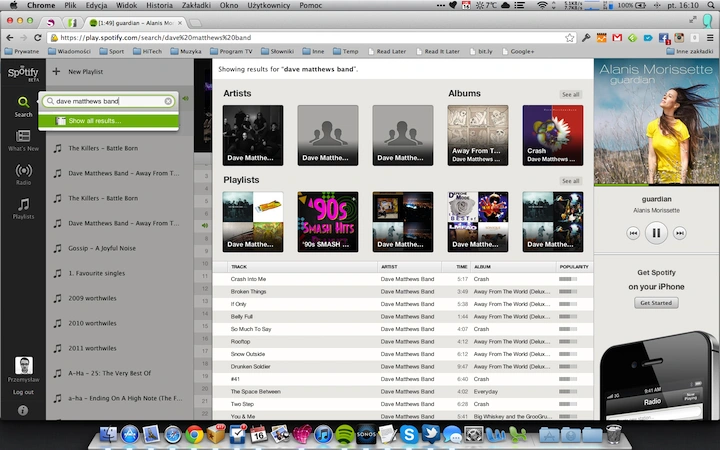Bookmark page with the star icon
Viewport: 720px width, 450px height.
tap(569, 38)
